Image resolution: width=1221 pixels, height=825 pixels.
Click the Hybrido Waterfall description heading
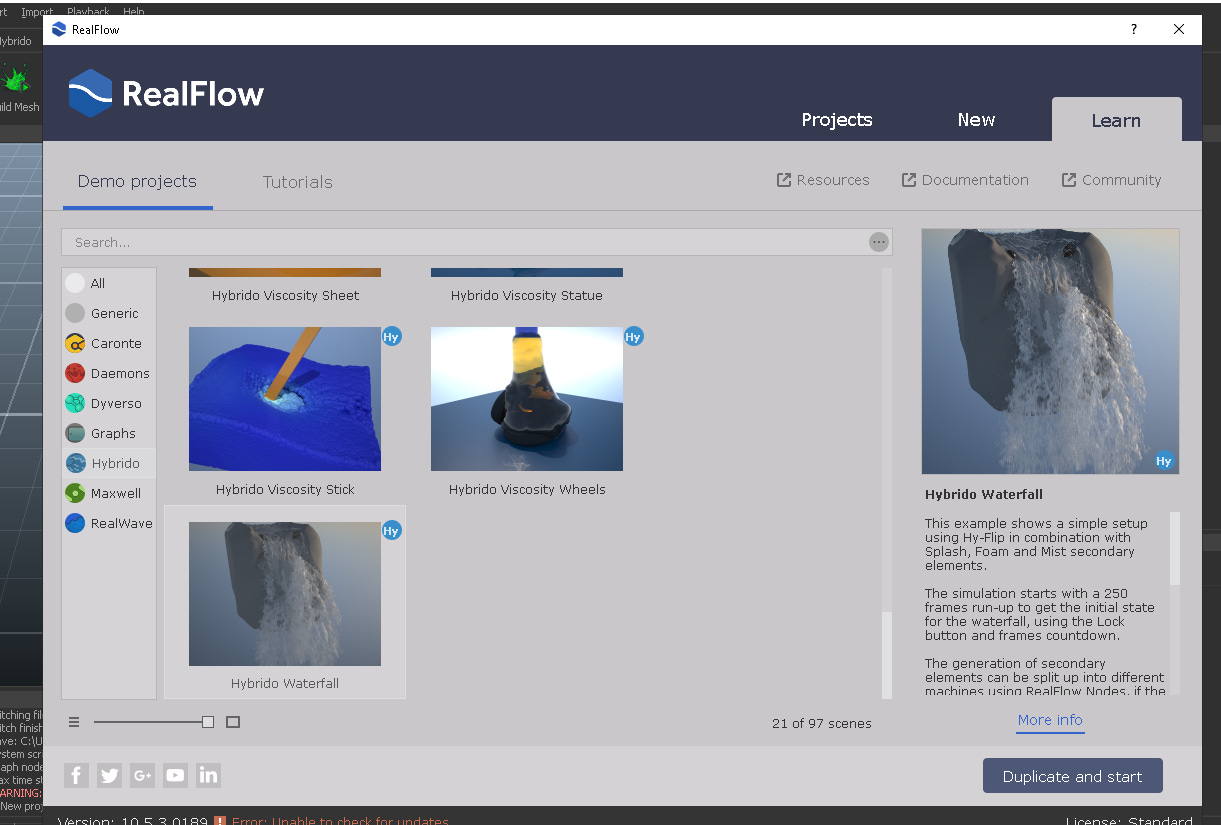[984, 494]
